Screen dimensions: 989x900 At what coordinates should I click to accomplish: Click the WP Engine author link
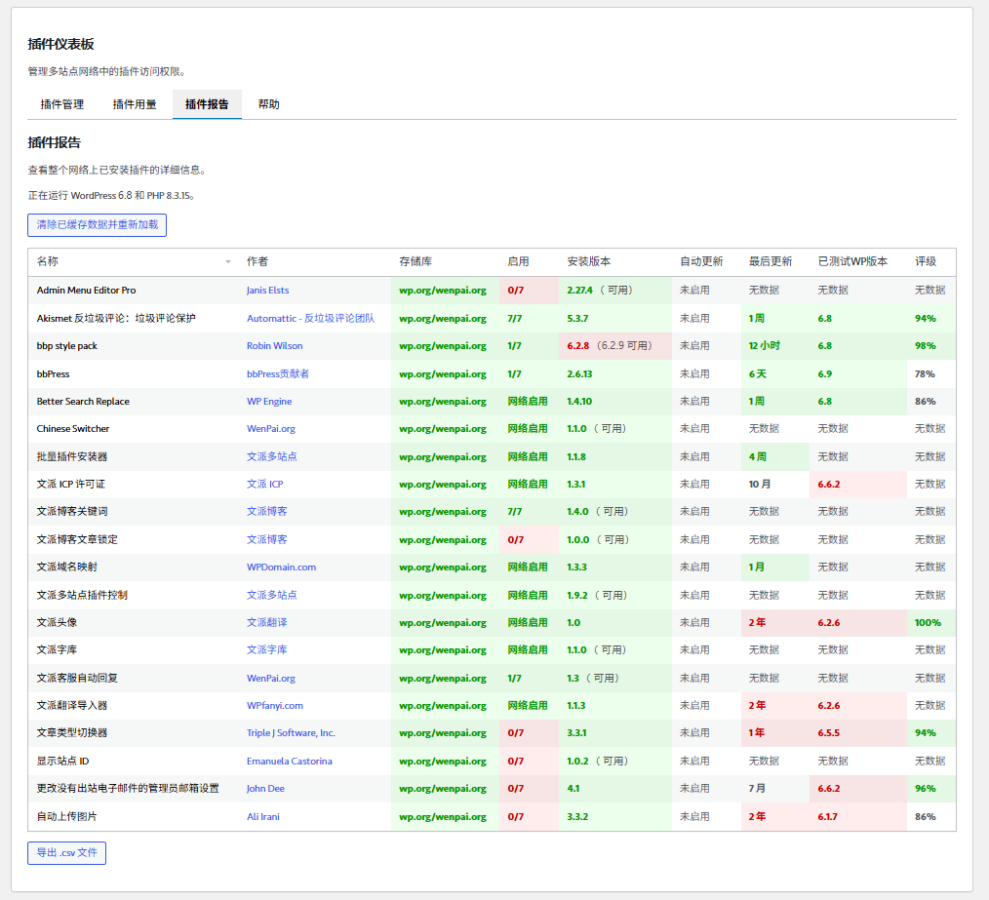269,401
